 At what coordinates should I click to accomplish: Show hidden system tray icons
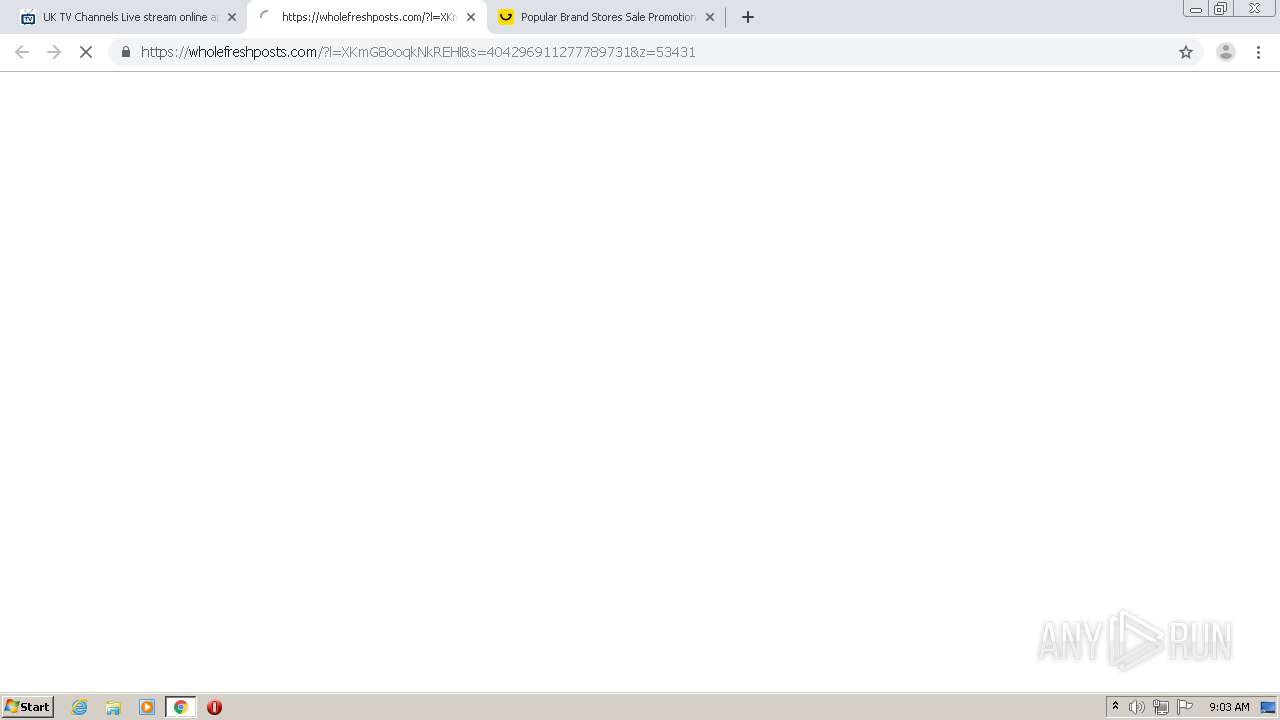[1115, 707]
